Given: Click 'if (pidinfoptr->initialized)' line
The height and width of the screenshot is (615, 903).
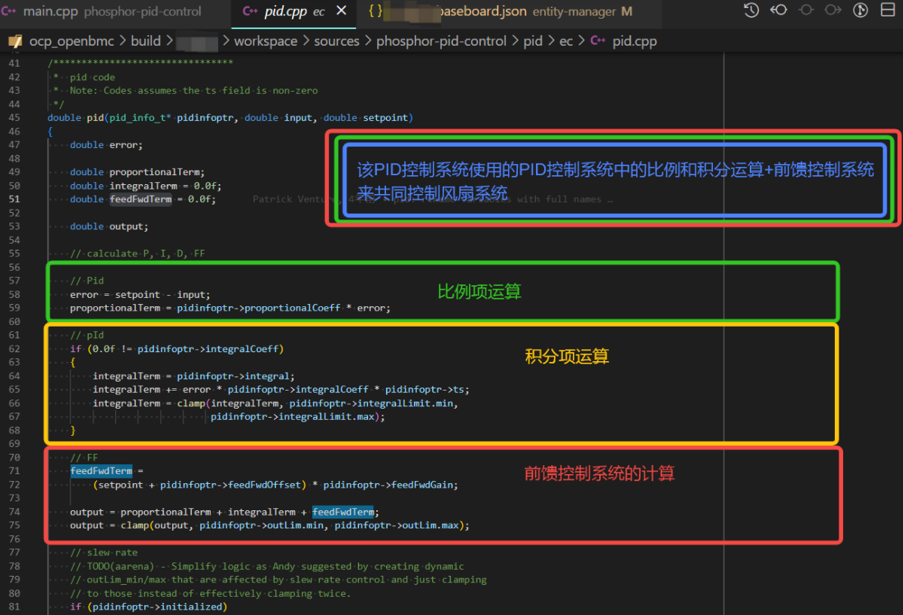Looking at the screenshot, I should [149, 607].
